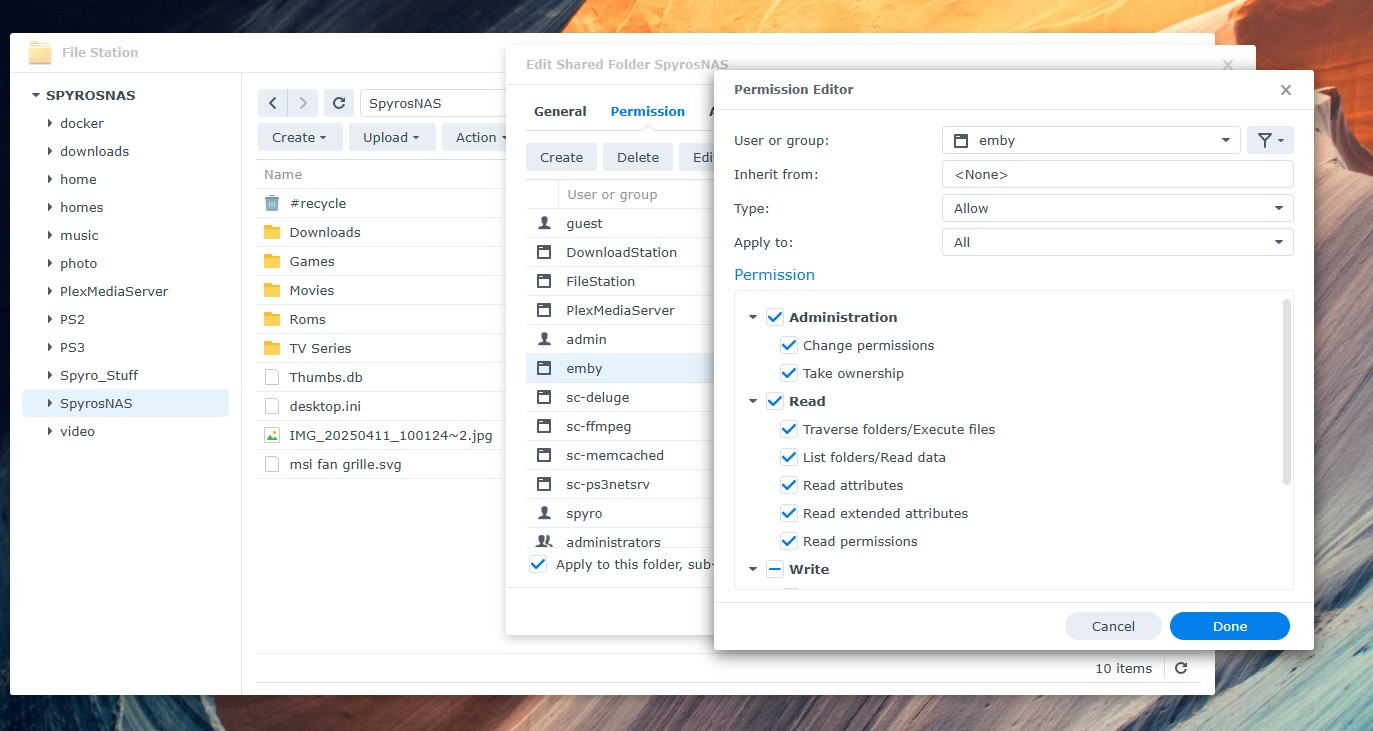
Task: Open the Apply to dropdown
Action: [1117, 242]
